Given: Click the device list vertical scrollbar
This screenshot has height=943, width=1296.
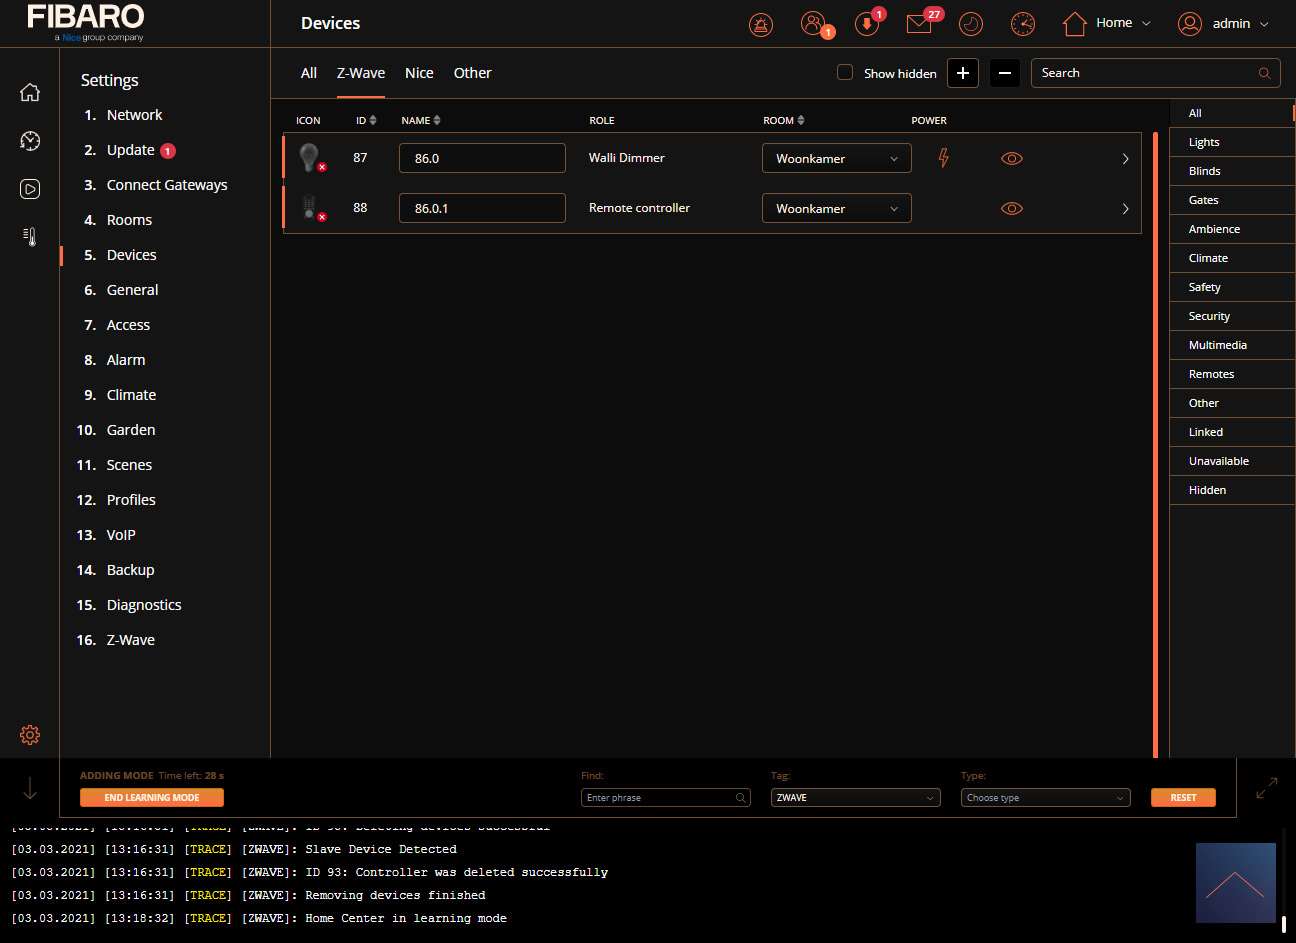Looking at the screenshot, I should [1155, 440].
